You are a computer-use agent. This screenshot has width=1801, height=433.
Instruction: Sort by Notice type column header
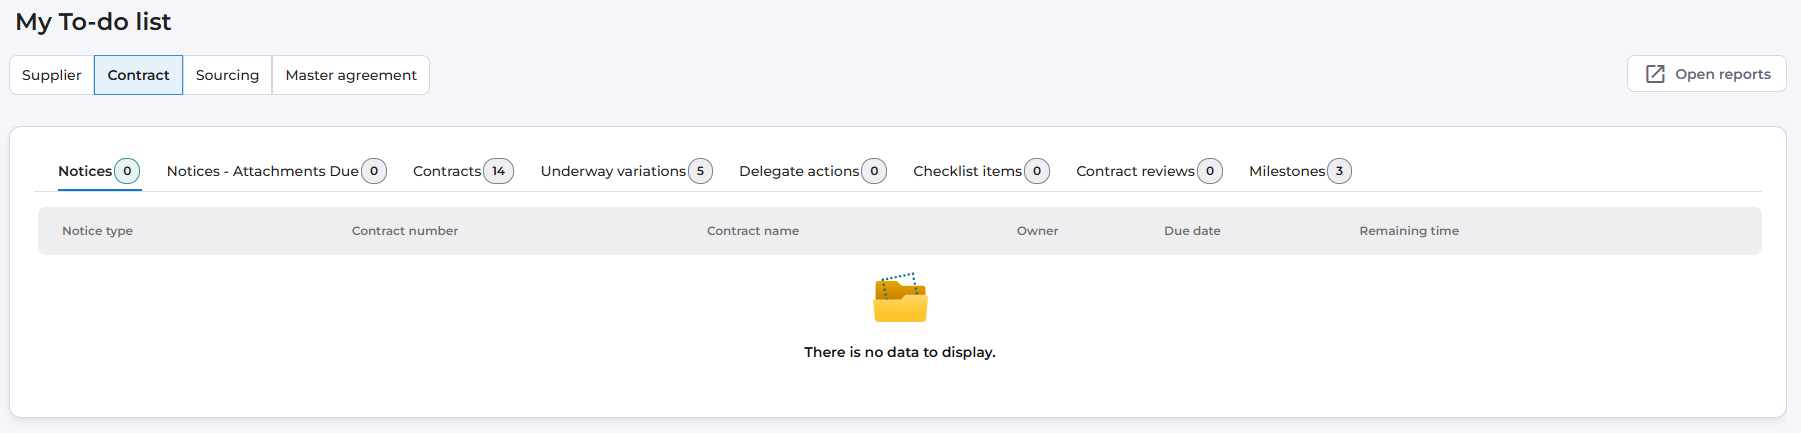click(97, 231)
